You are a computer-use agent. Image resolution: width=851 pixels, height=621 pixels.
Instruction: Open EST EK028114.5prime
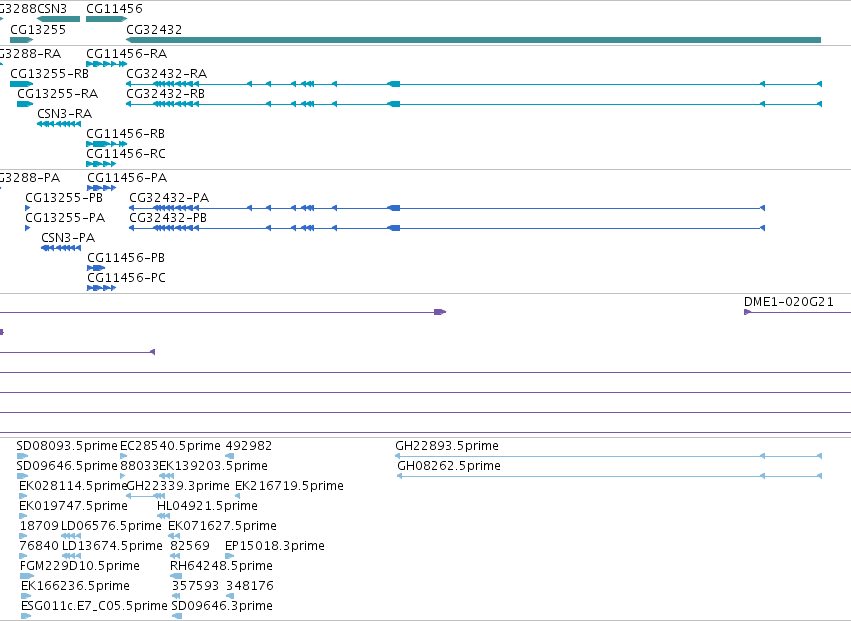coord(23,496)
